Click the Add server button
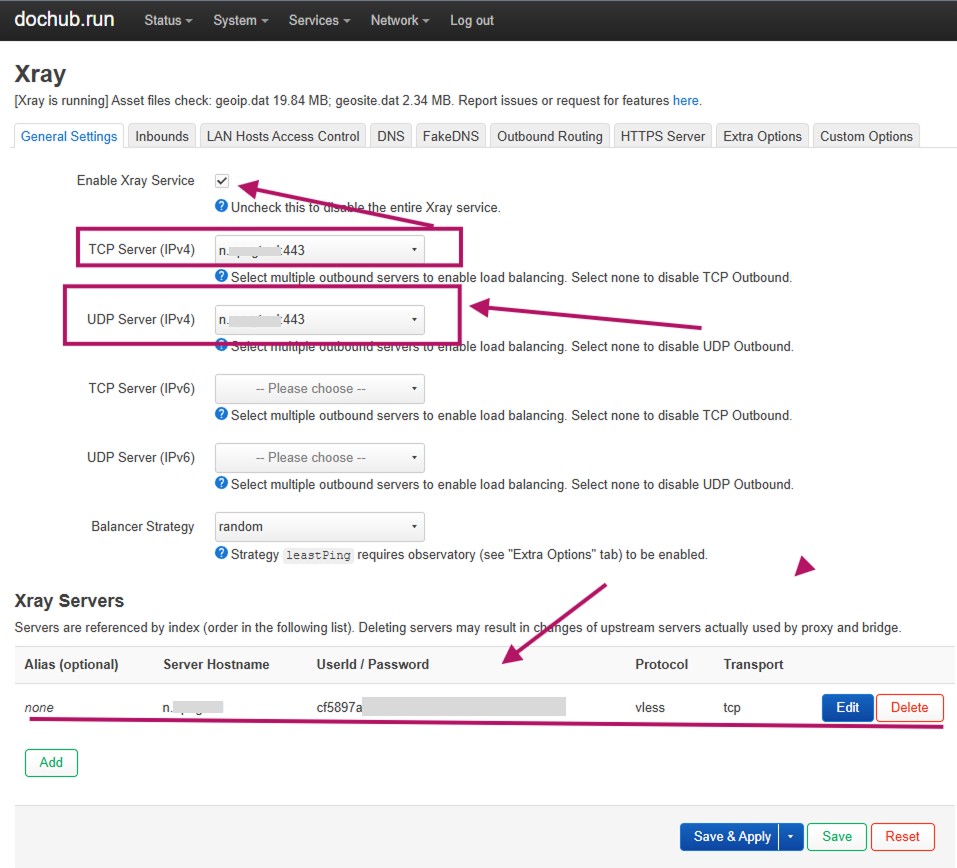The width and height of the screenshot is (957, 868). [x=51, y=762]
